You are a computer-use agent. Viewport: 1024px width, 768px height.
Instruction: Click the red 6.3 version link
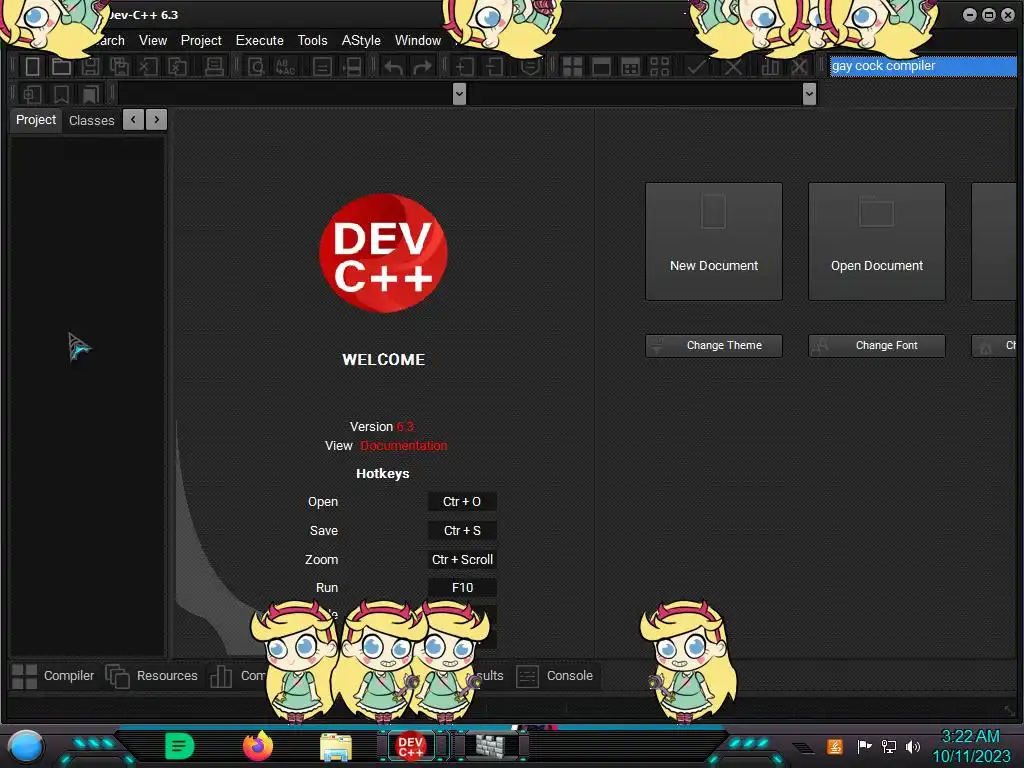coord(405,426)
